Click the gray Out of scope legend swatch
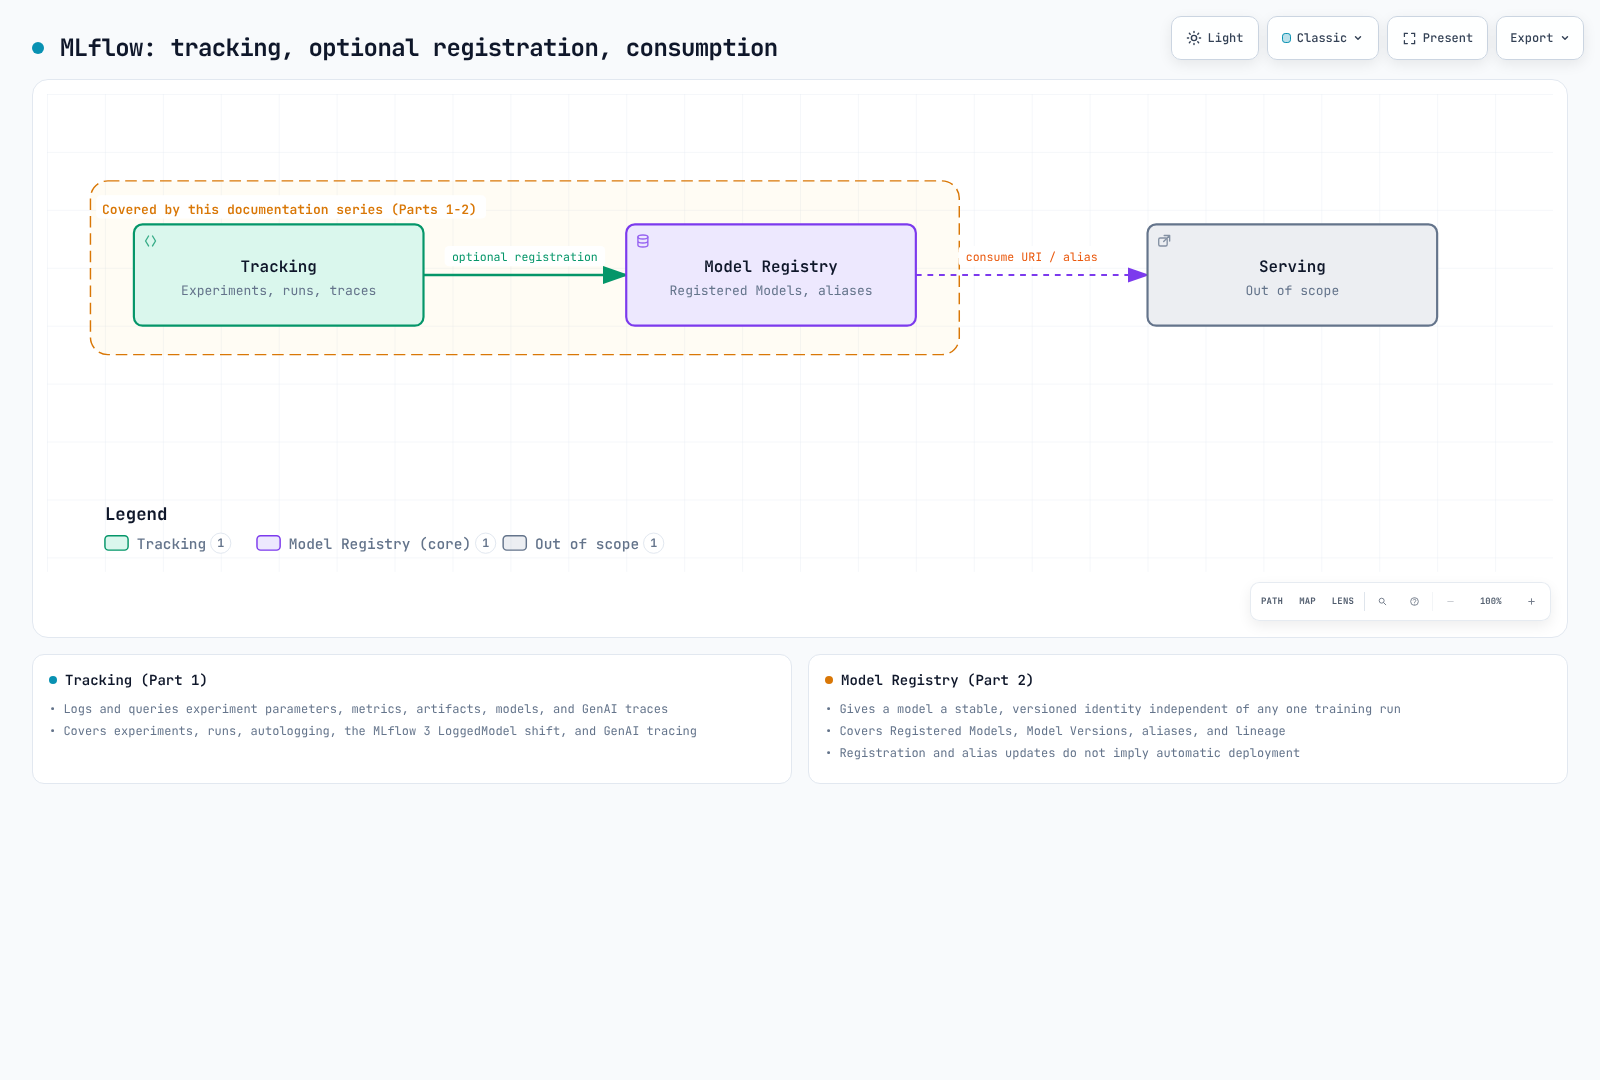This screenshot has height=1080, width=1600. click(x=515, y=543)
